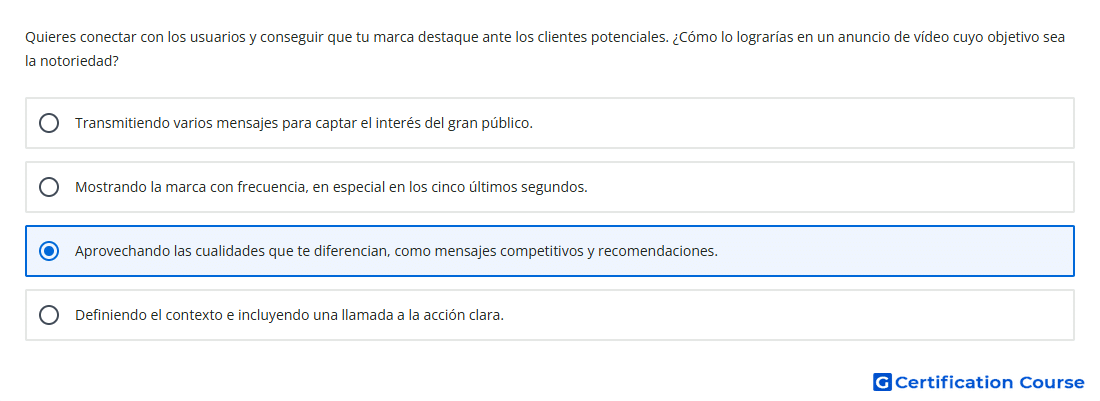This screenshot has width=1100, height=401.
Task: Click the phrase 'gran público' in first option
Action: pyautogui.click(x=490, y=123)
